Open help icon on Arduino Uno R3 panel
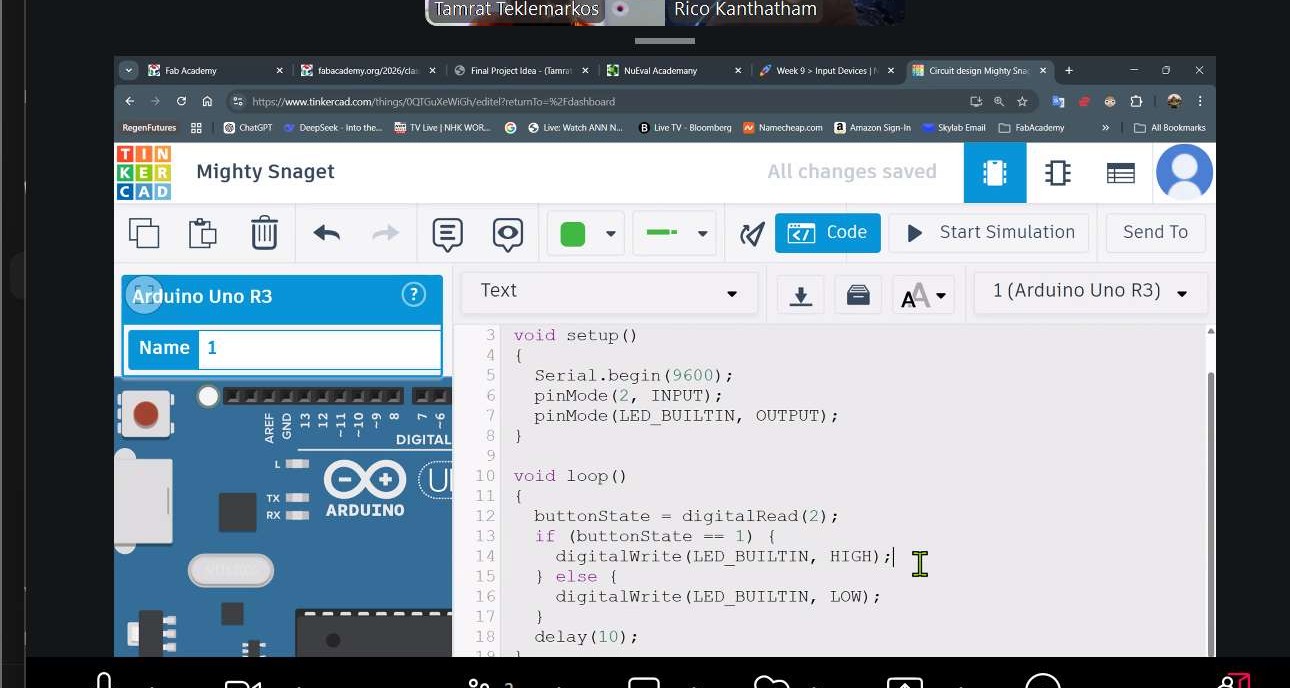1290x688 pixels. click(x=413, y=294)
